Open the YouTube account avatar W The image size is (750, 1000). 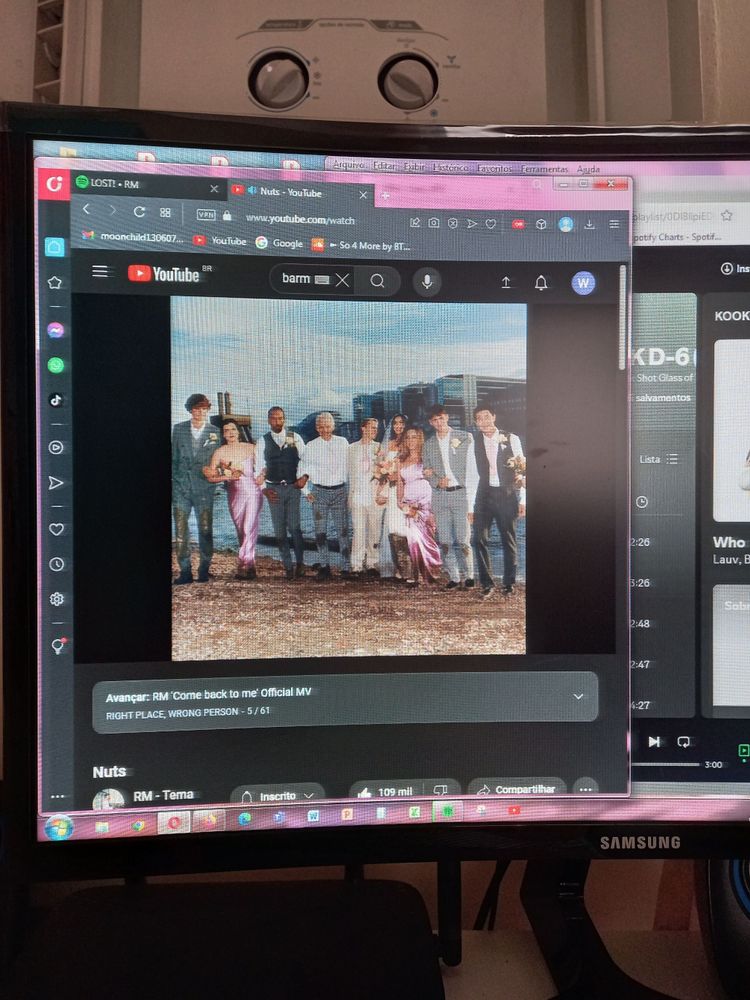pyautogui.click(x=583, y=283)
